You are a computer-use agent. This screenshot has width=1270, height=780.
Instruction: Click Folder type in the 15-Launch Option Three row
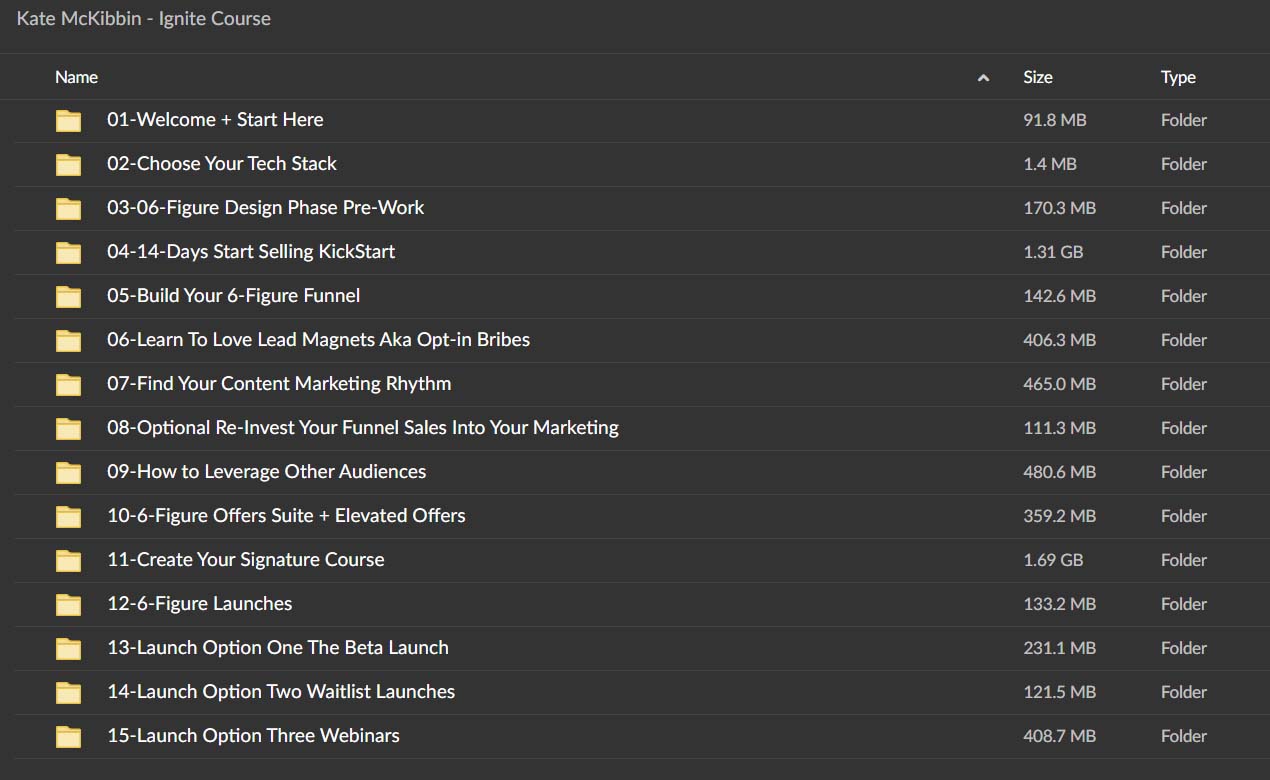point(1184,736)
